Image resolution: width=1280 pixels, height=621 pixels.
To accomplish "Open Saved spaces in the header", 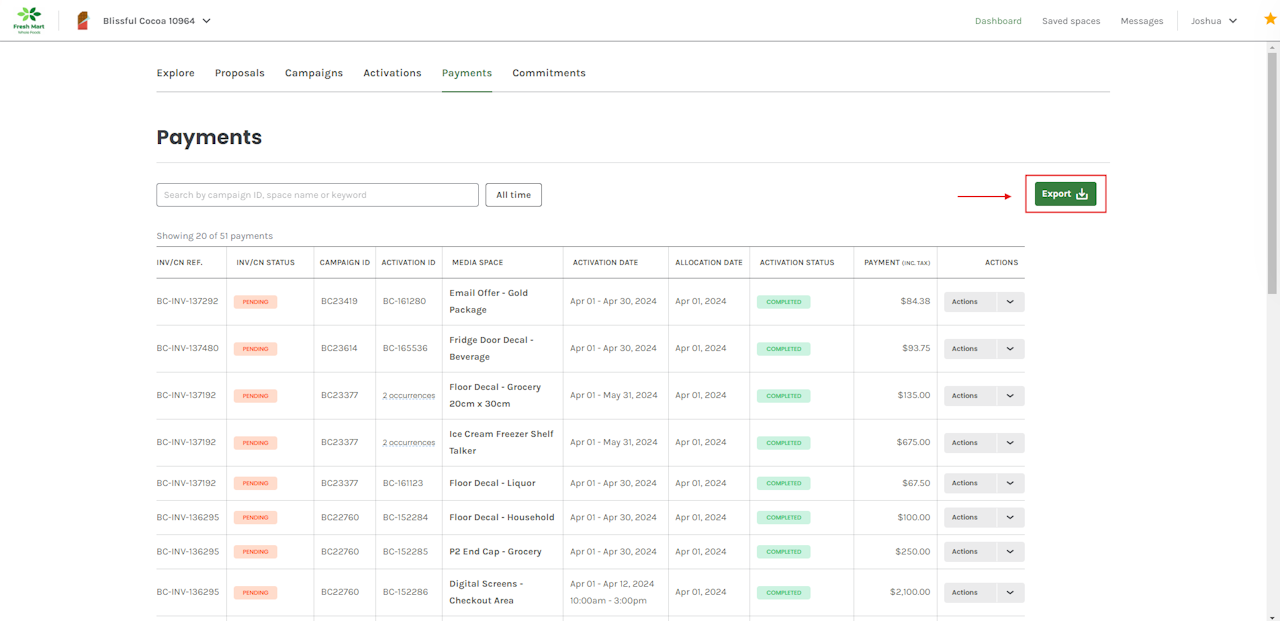I will [1070, 21].
